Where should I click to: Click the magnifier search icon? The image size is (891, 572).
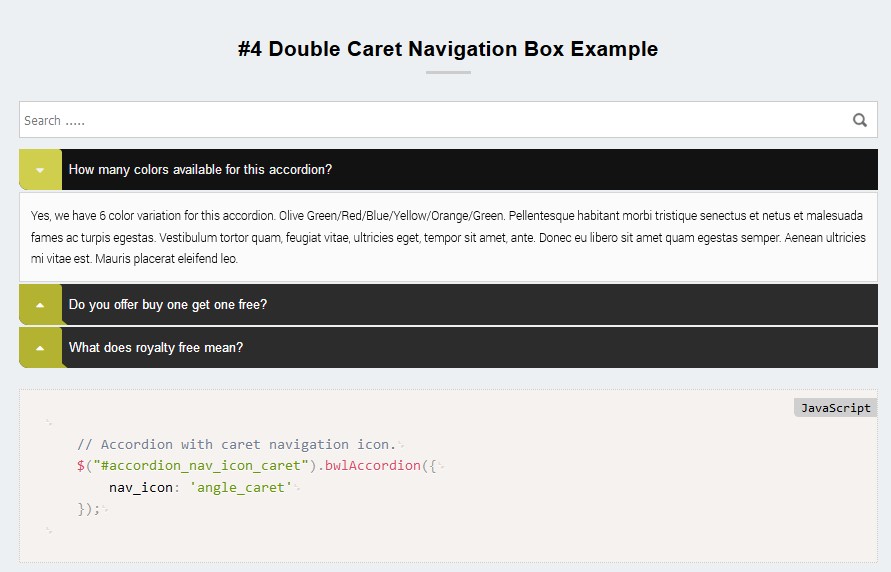click(x=859, y=120)
